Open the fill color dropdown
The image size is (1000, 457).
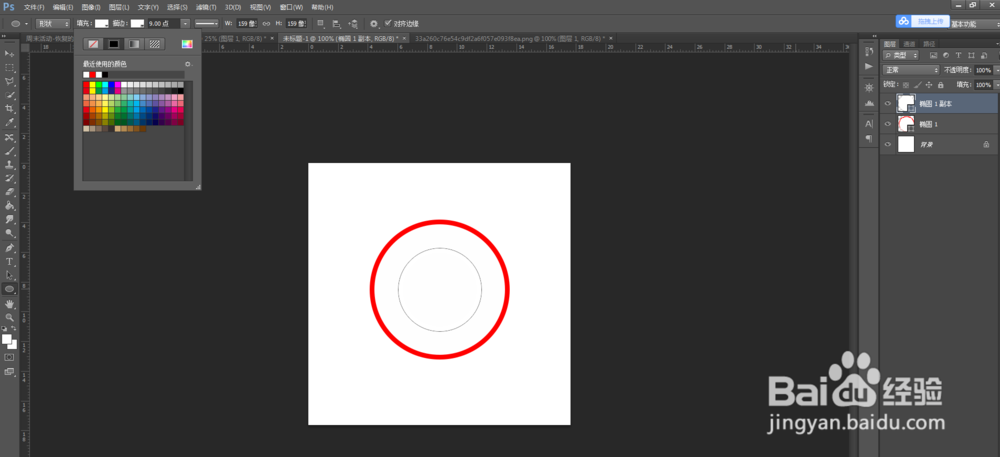tap(101, 24)
